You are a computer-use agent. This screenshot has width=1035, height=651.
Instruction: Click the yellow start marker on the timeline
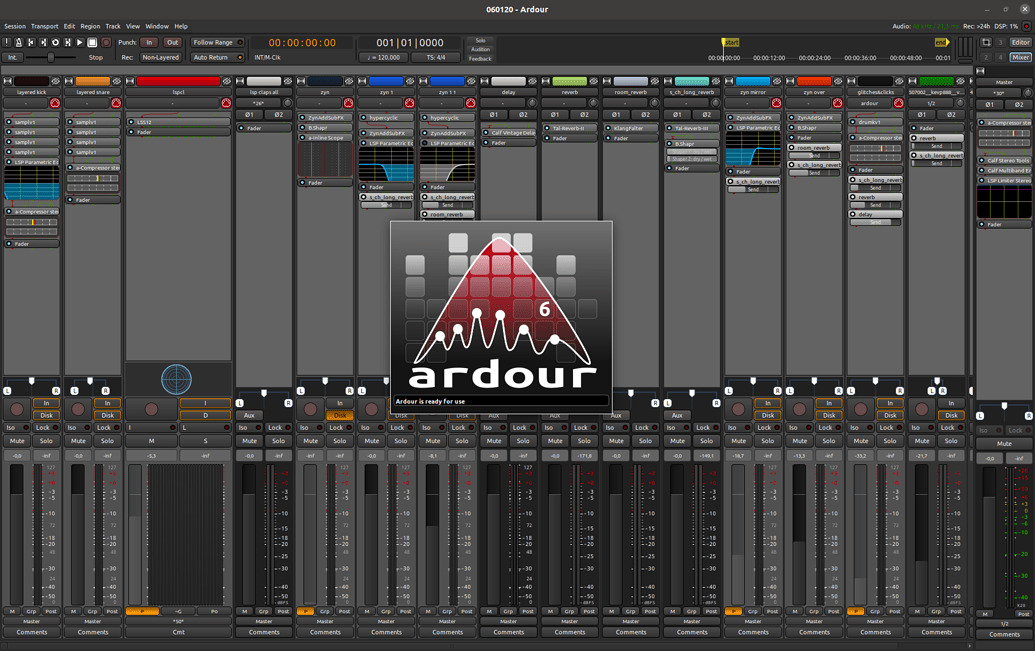pos(730,43)
